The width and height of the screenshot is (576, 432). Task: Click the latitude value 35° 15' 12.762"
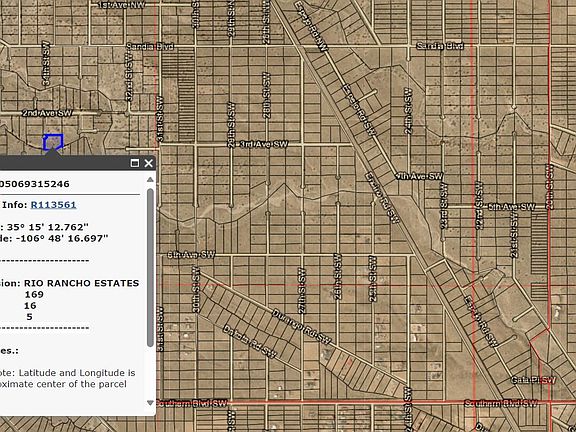(x=48, y=227)
